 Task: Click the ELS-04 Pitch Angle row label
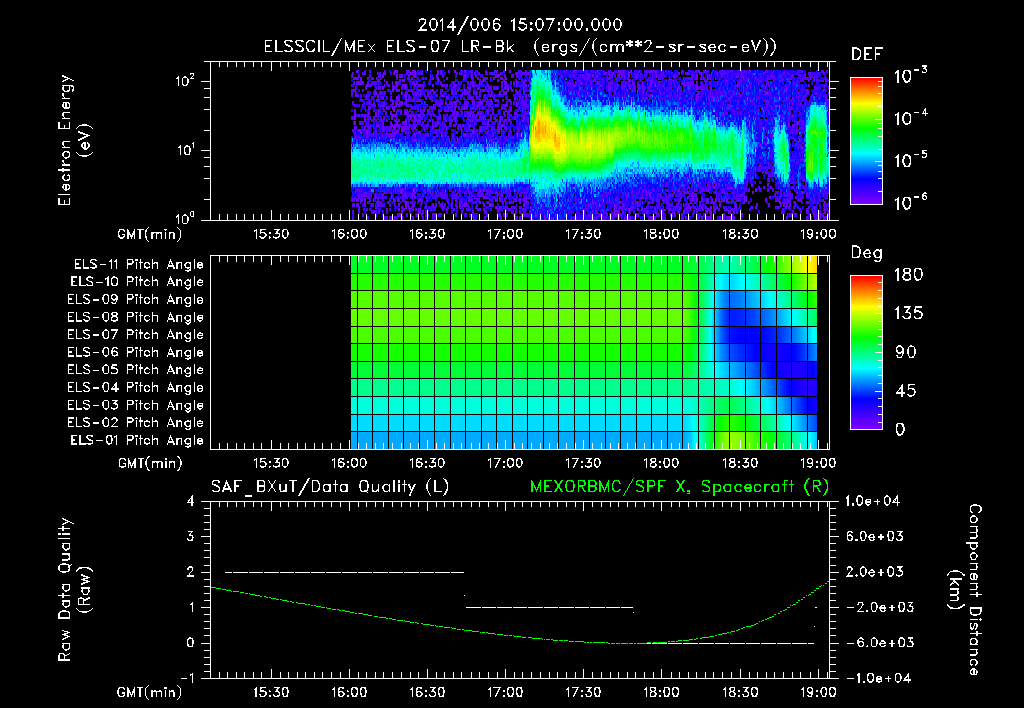click(136, 388)
